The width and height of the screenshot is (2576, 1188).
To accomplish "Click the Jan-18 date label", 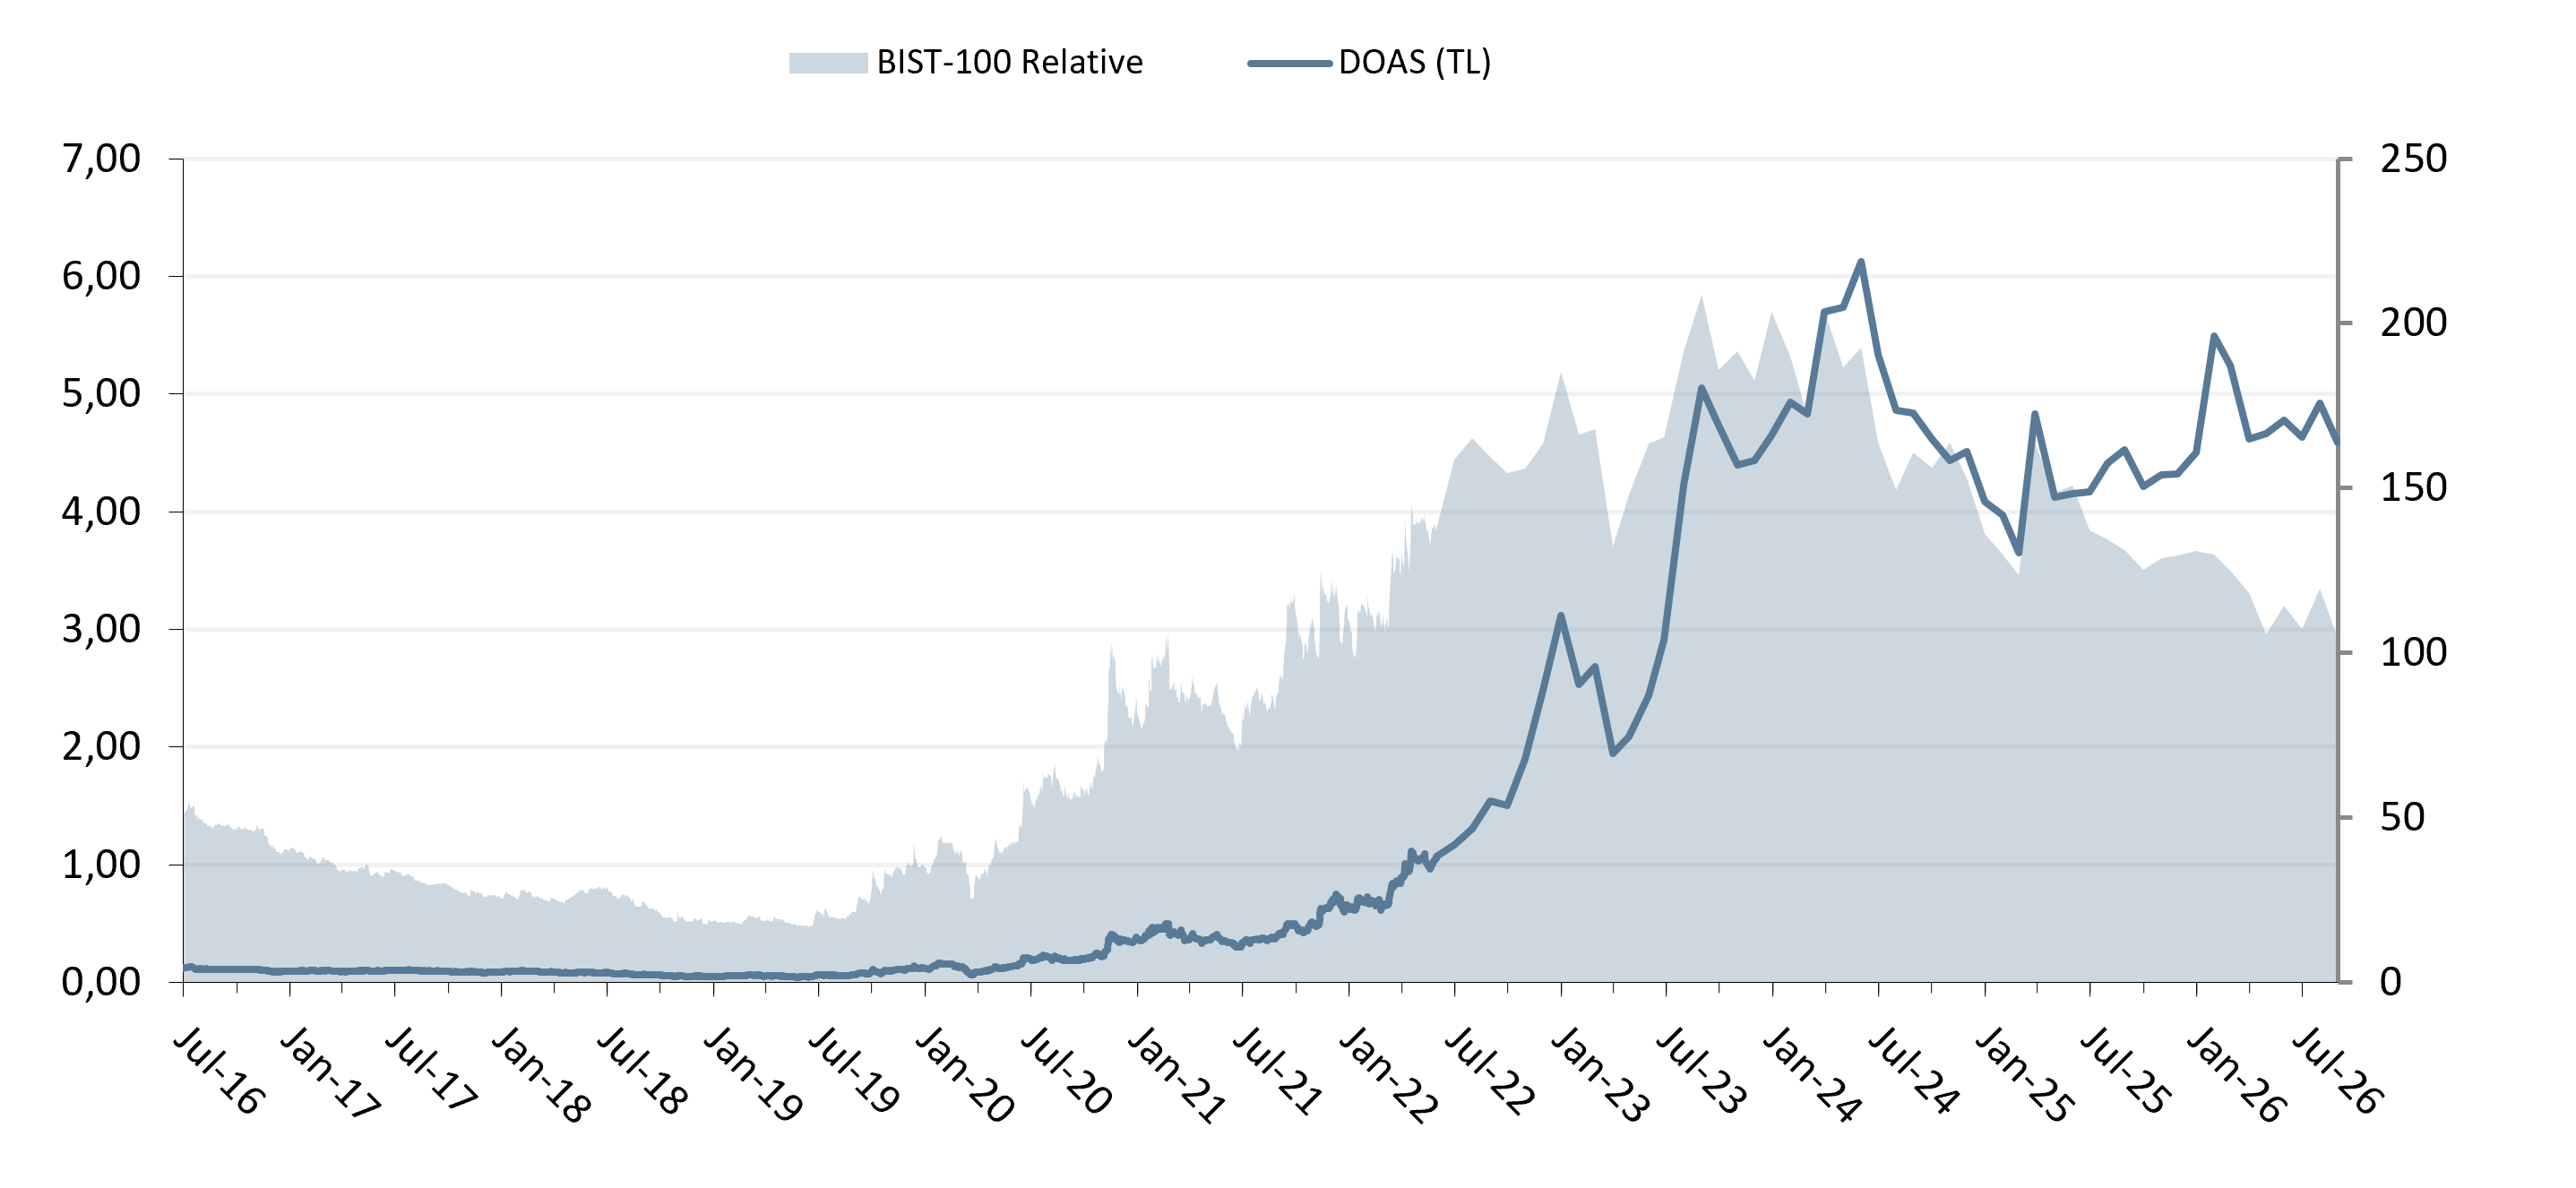I will [x=541, y=1075].
